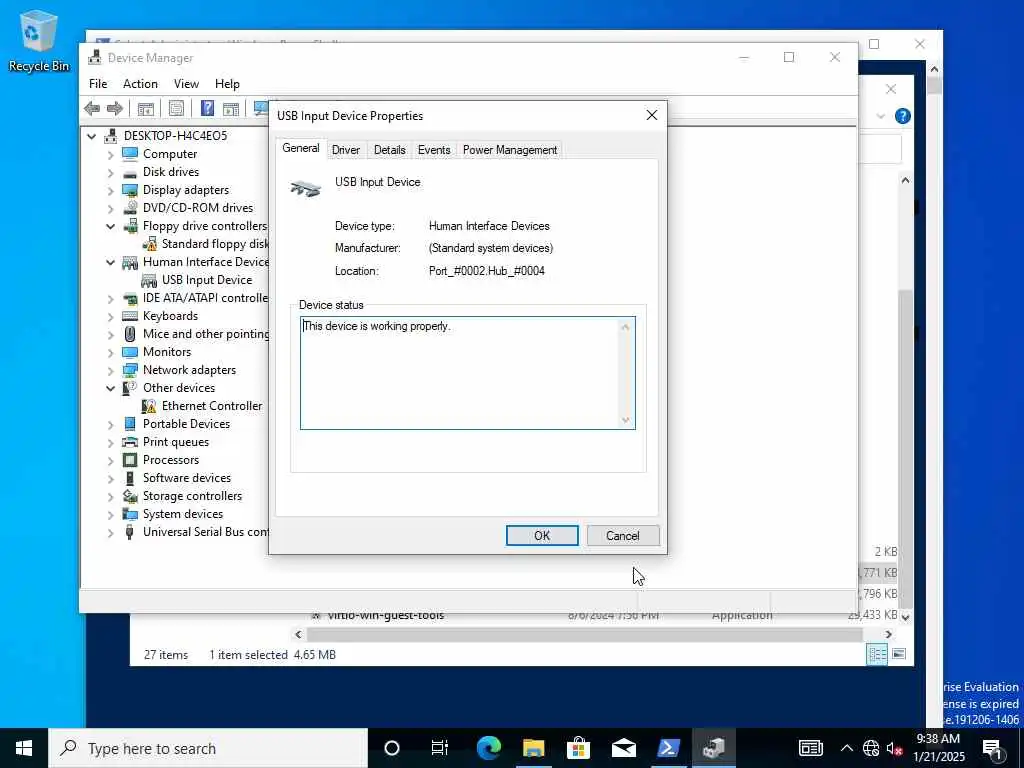Switch to PowerShell in the taskbar
This screenshot has width=1024, height=768.
[668, 748]
